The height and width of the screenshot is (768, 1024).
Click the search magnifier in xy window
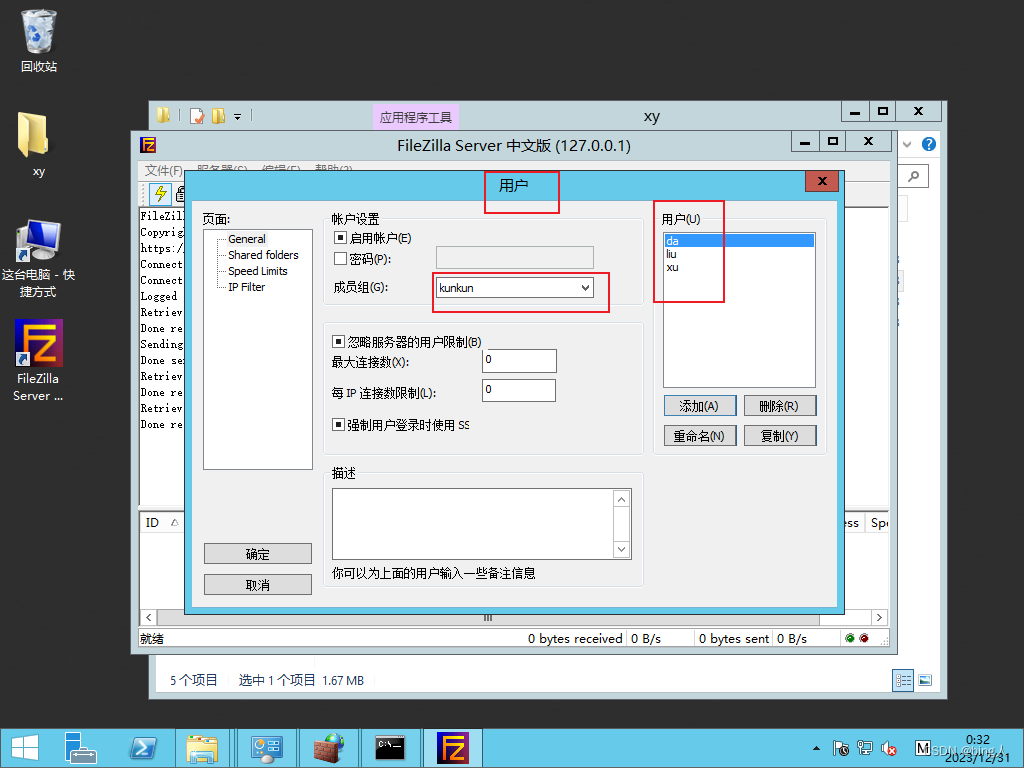[x=914, y=176]
